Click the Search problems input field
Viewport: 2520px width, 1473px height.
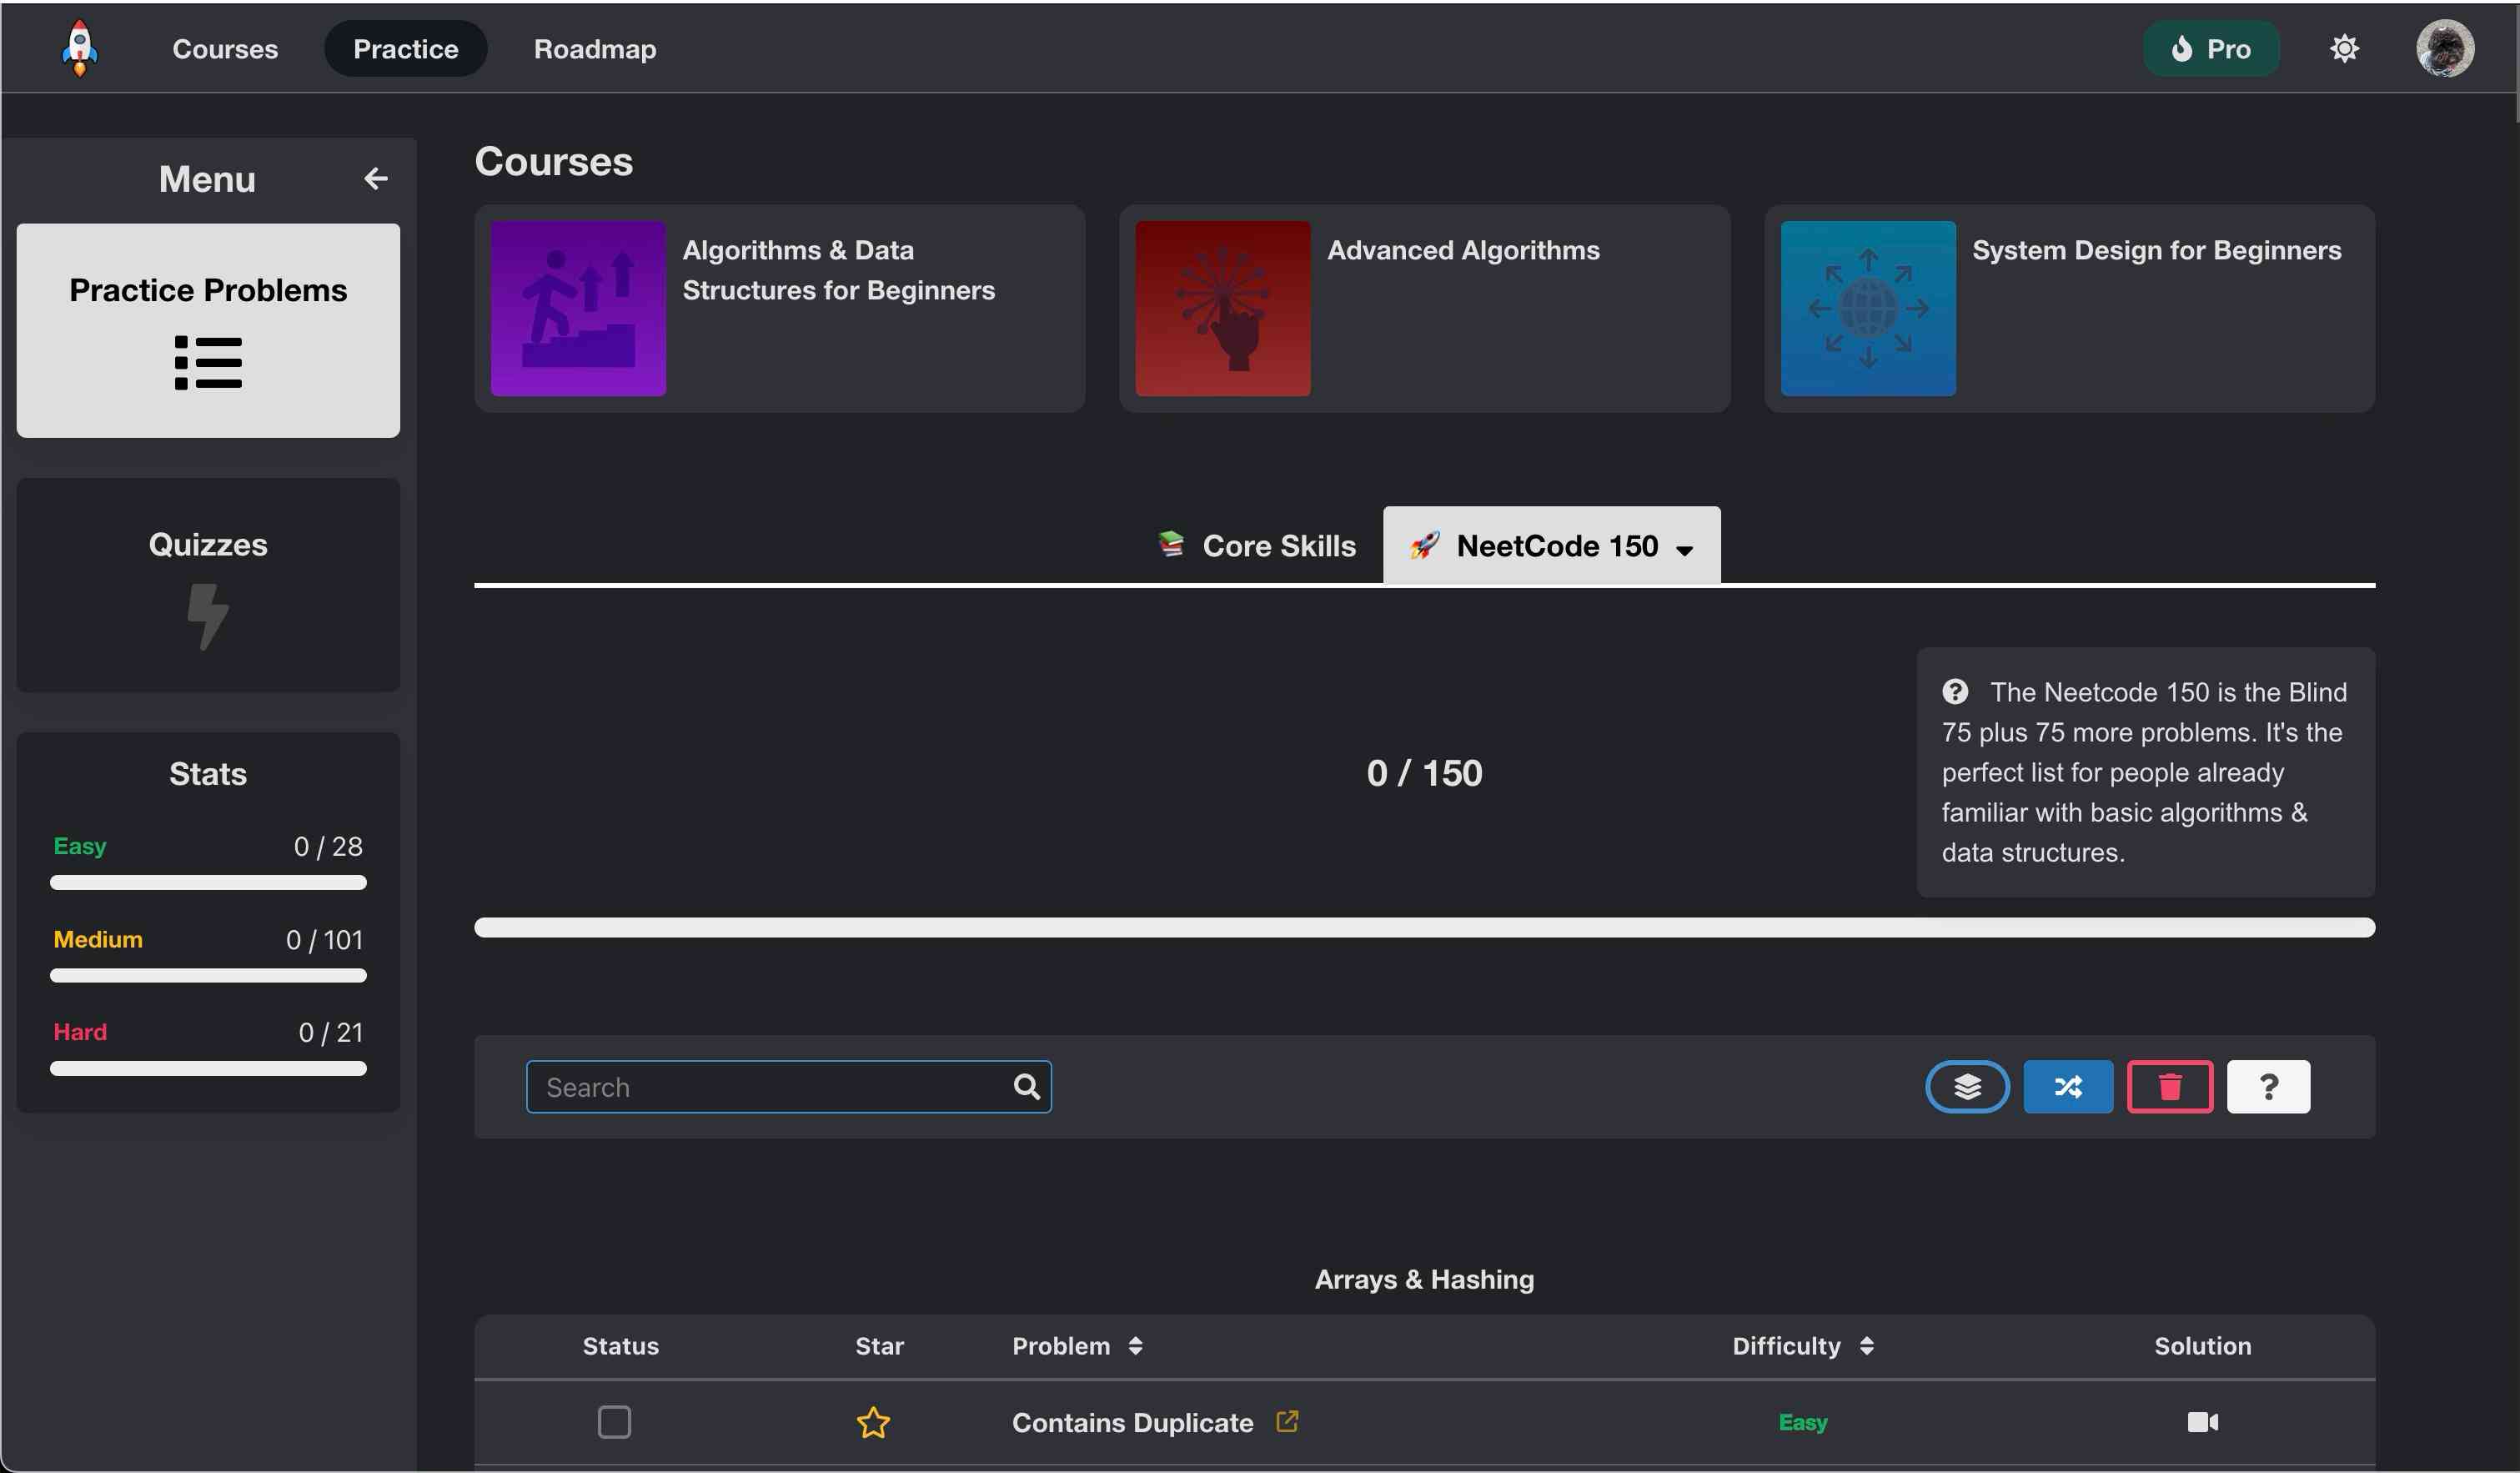775,1086
